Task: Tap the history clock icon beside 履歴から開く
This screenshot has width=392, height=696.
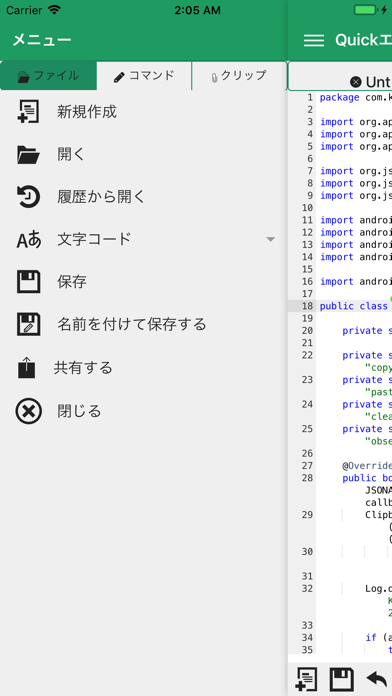Action: 28,197
